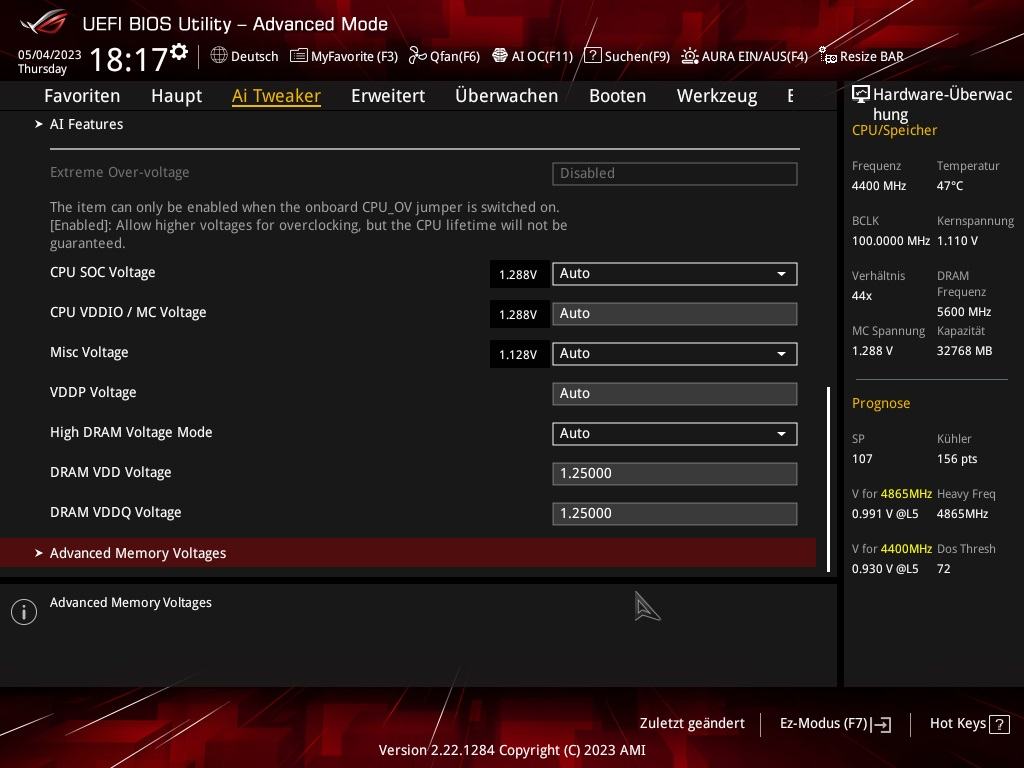This screenshot has width=1024, height=768.
Task: Click the Hardware monitor screen icon
Action: tap(861, 95)
